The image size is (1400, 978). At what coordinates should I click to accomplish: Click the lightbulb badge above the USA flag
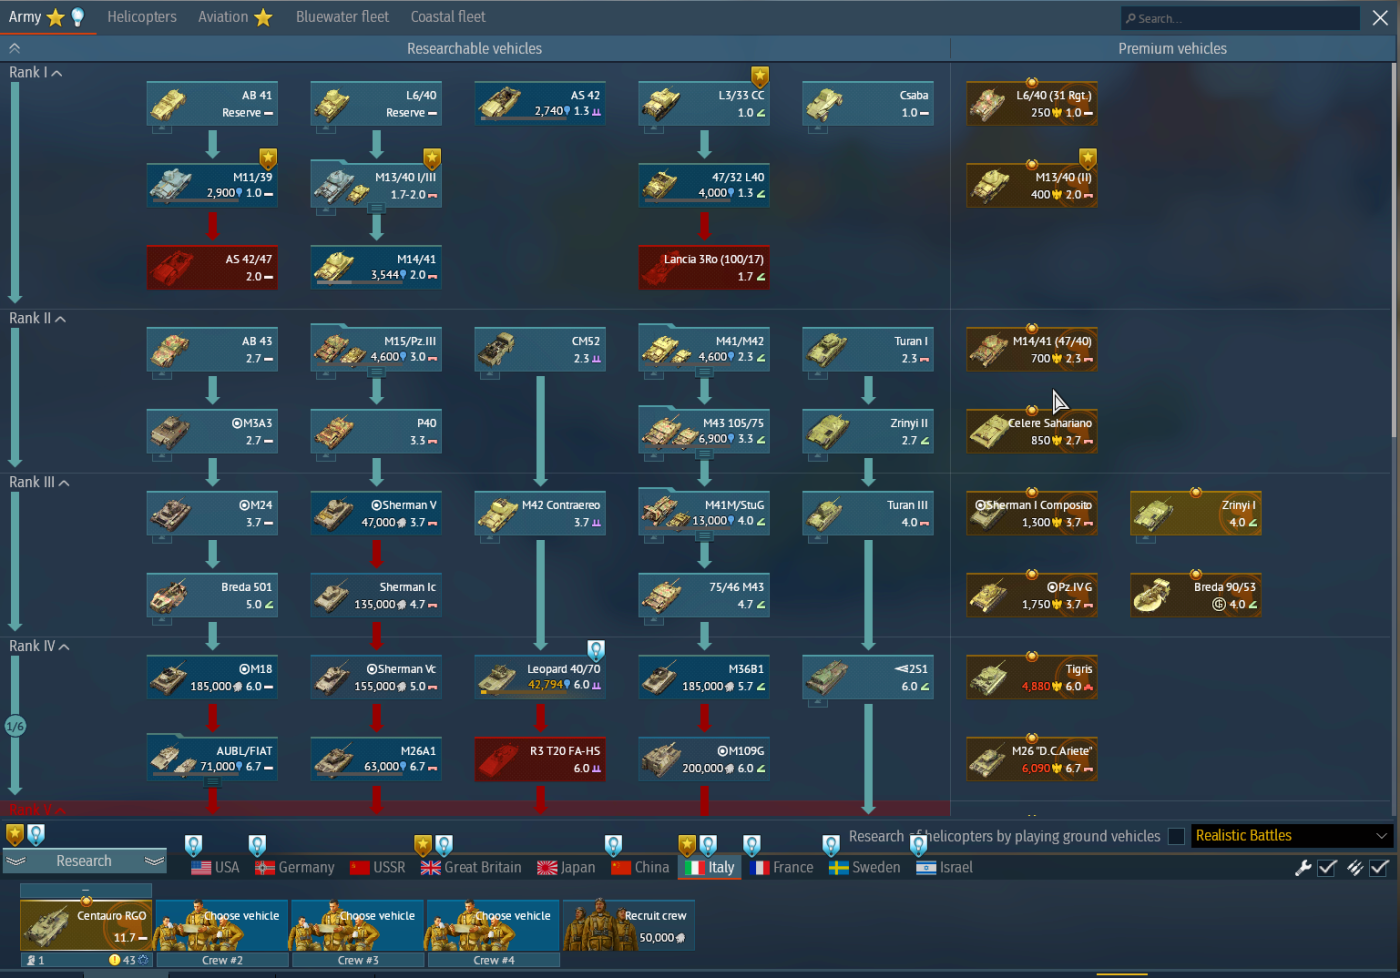194,846
